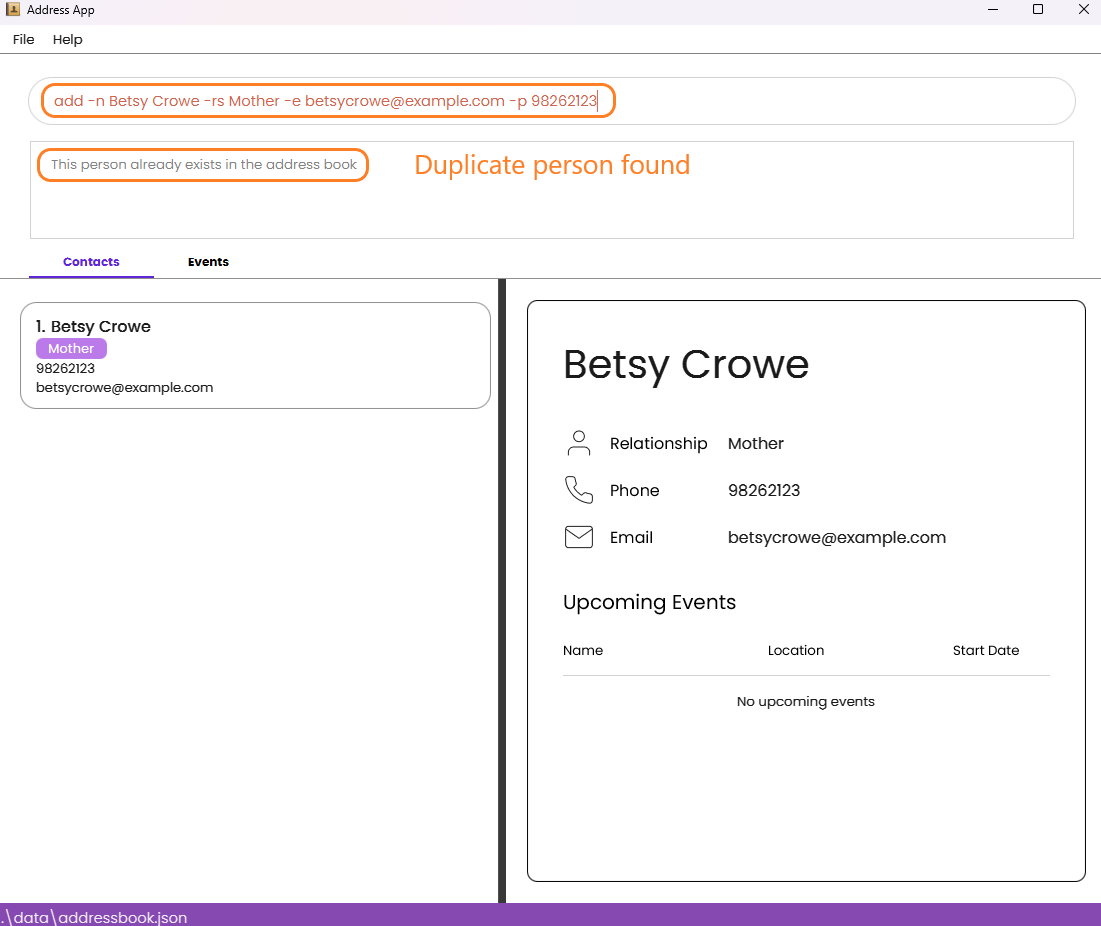Click the email betsycrowe@example.com in details panel
1101x926 pixels.
[836, 537]
